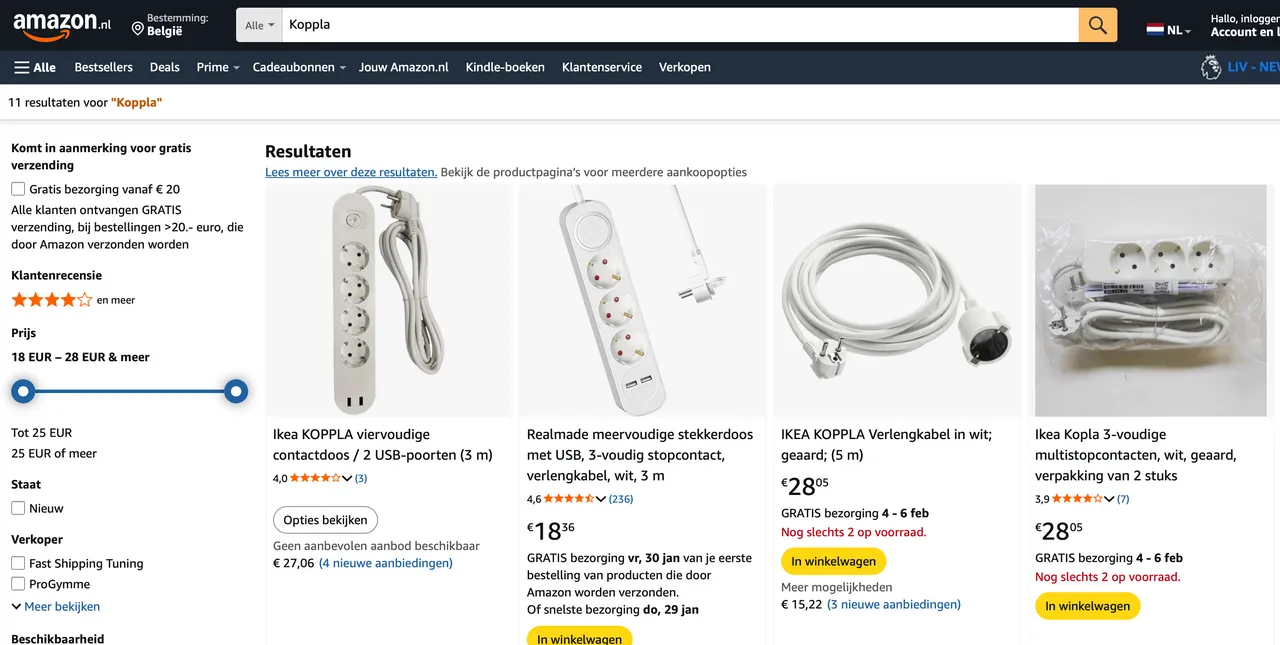
Task: Go to Klantenservice in the navigation bar
Action: pyautogui.click(x=601, y=67)
